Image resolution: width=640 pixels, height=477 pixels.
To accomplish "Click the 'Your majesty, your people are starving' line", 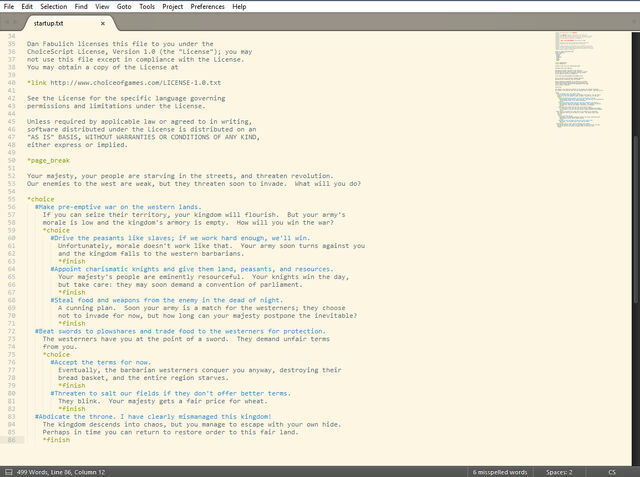I will coord(180,176).
